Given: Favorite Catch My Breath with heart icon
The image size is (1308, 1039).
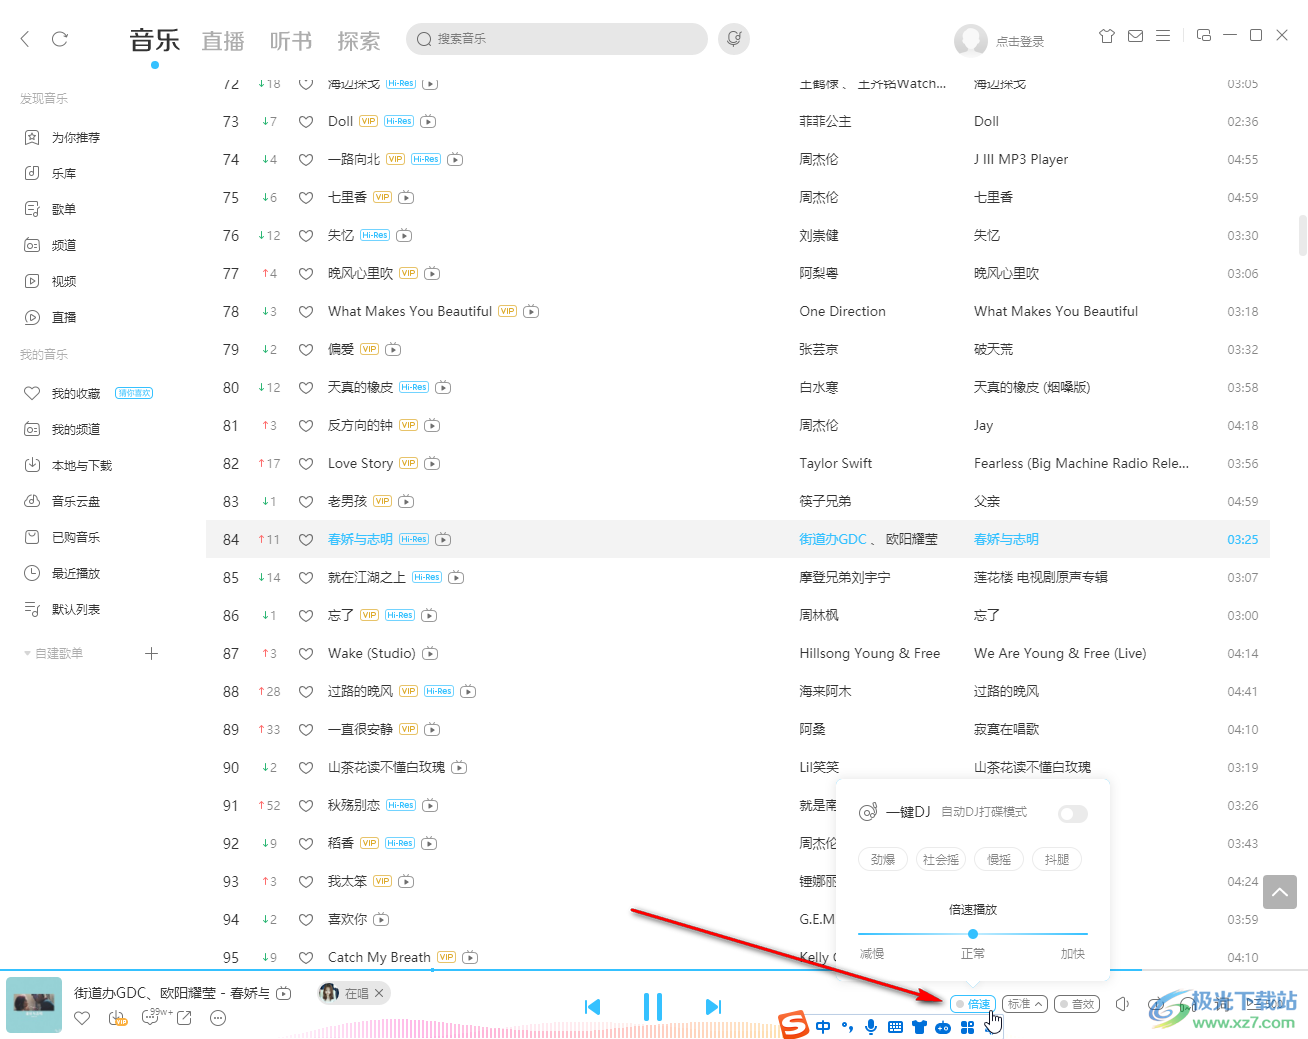Looking at the screenshot, I should tap(306, 958).
